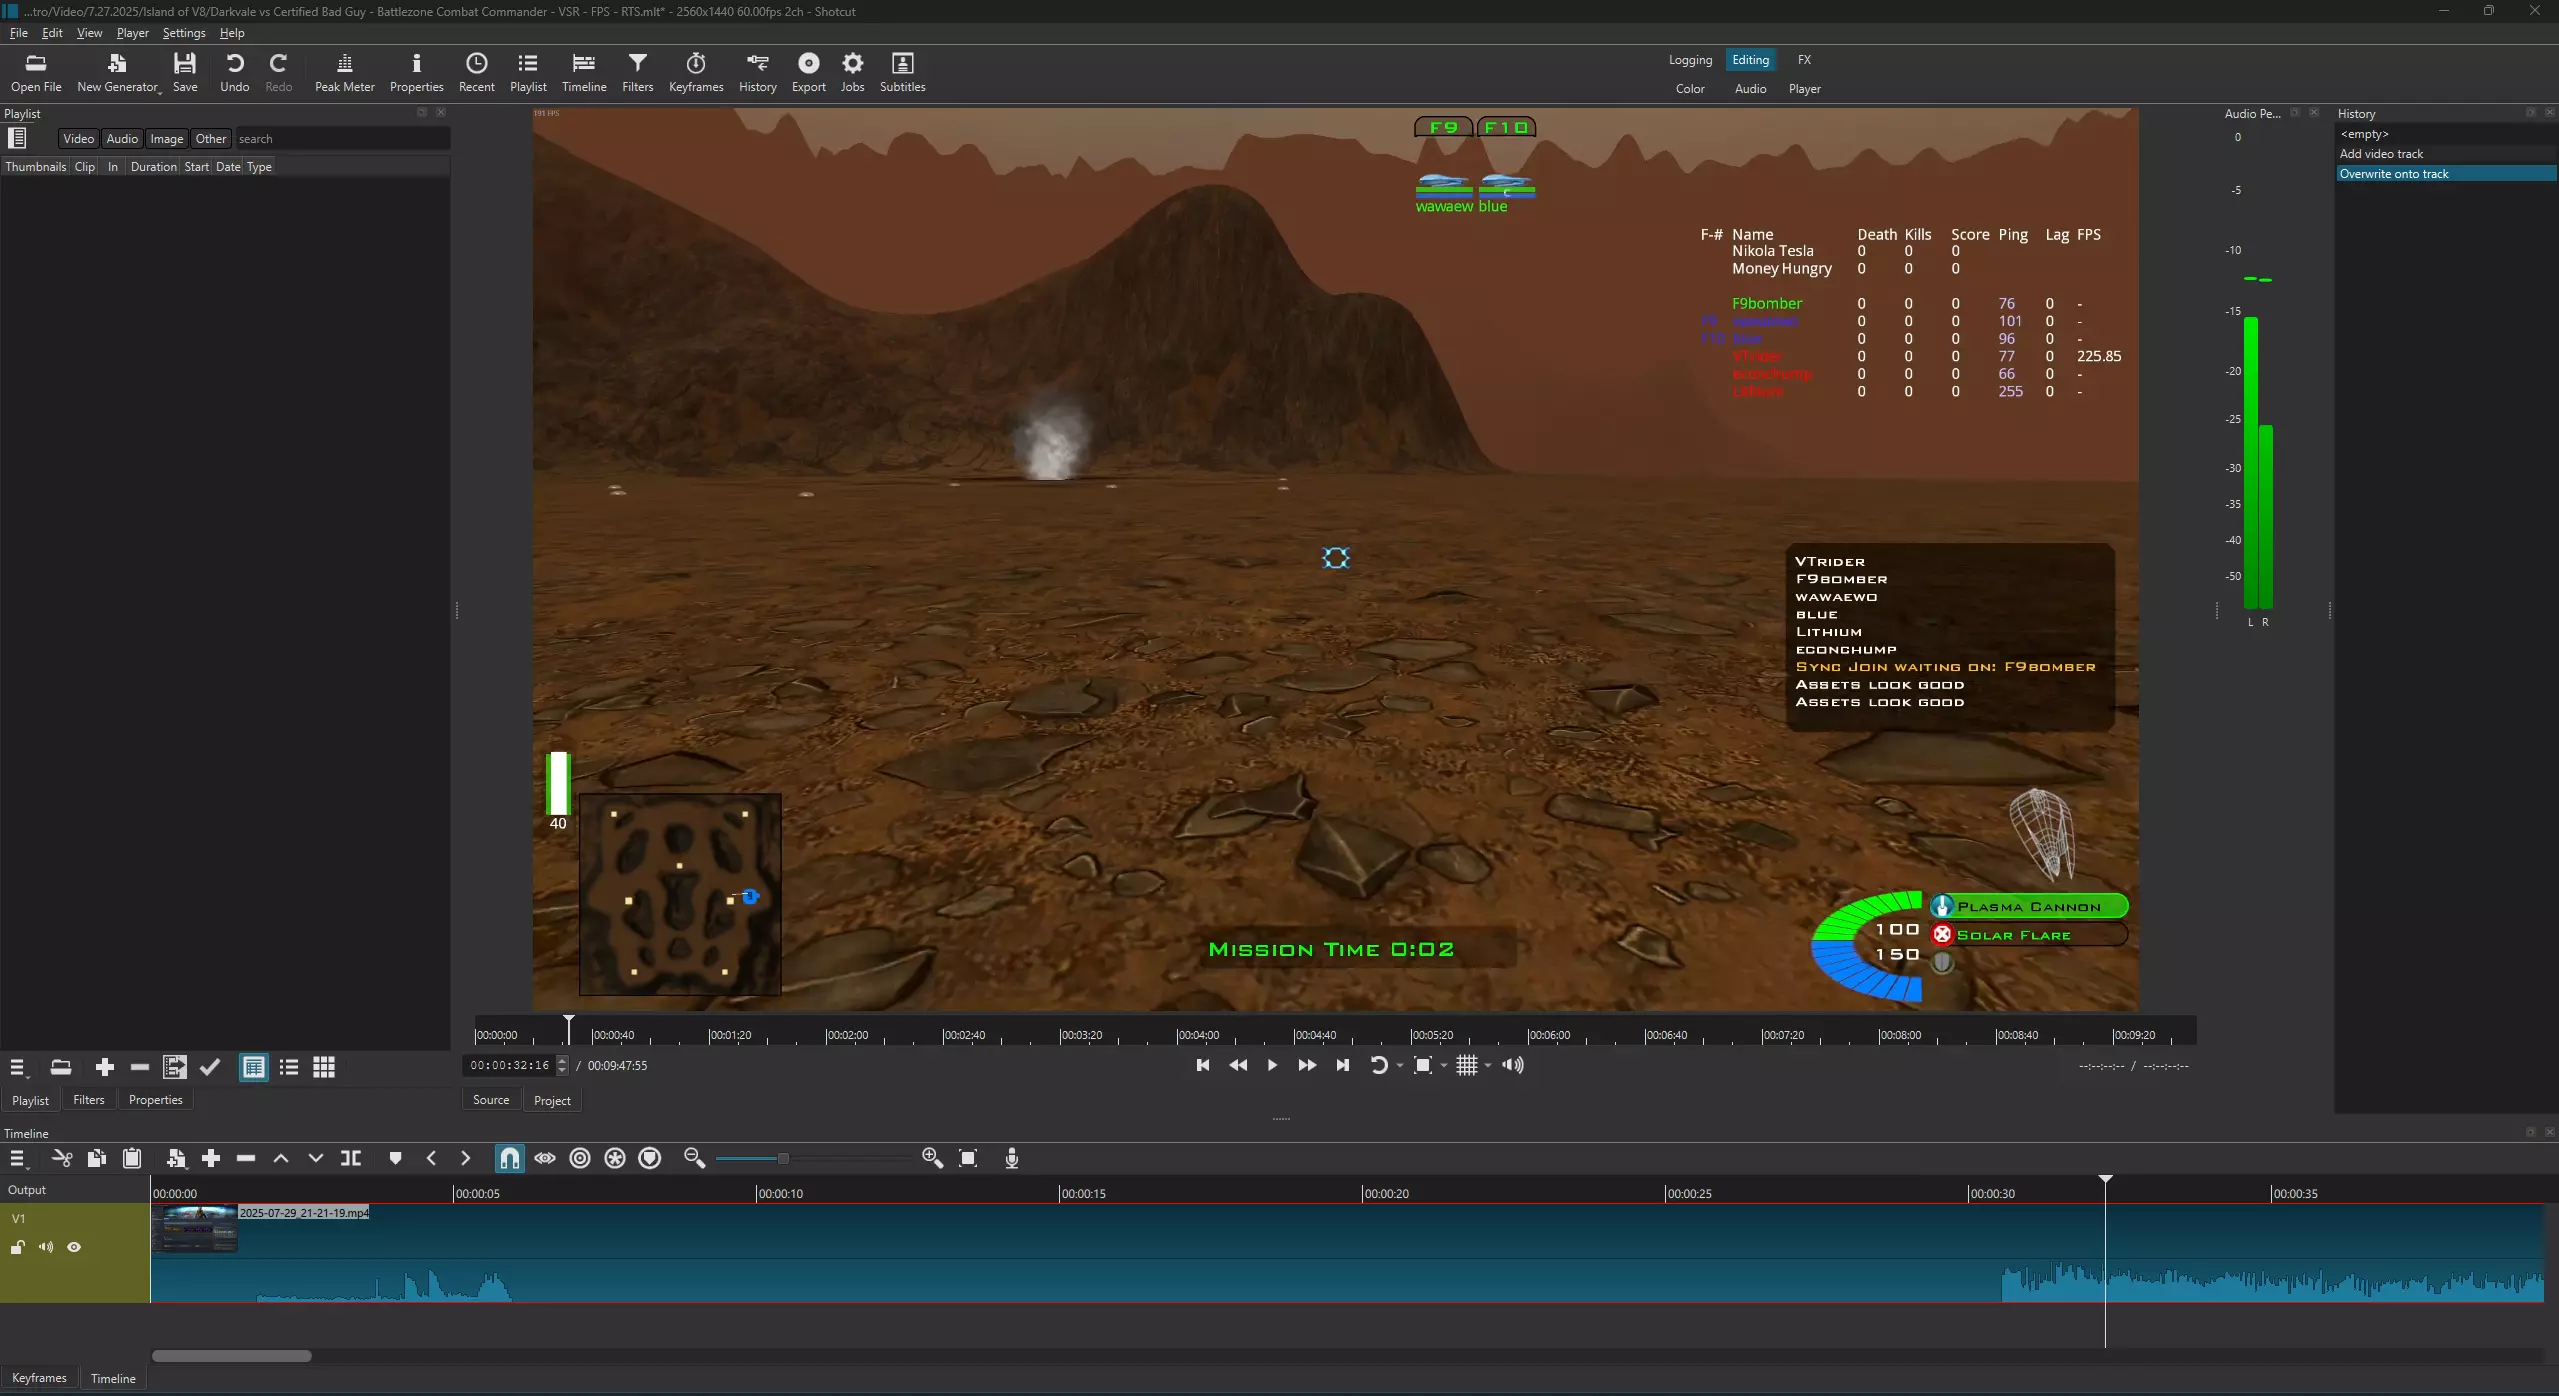
Task: Split clip at playhead in timeline
Action: click(x=351, y=1158)
